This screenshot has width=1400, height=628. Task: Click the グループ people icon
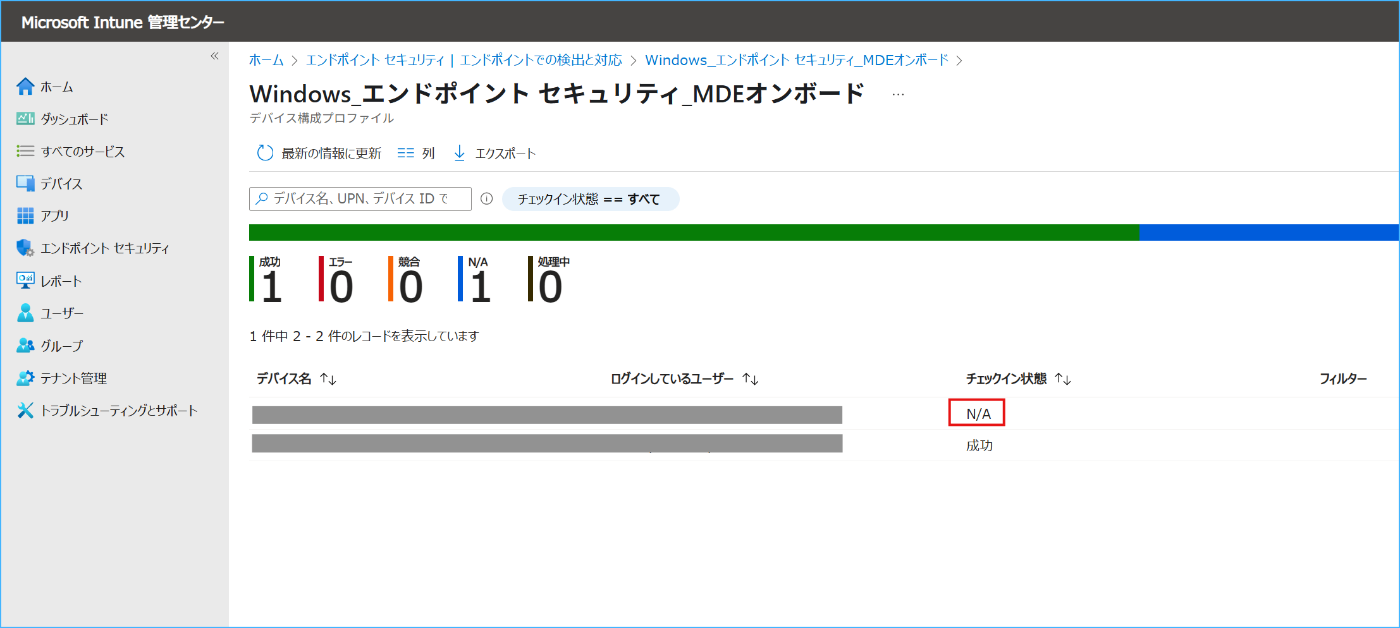tap(26, 346)
